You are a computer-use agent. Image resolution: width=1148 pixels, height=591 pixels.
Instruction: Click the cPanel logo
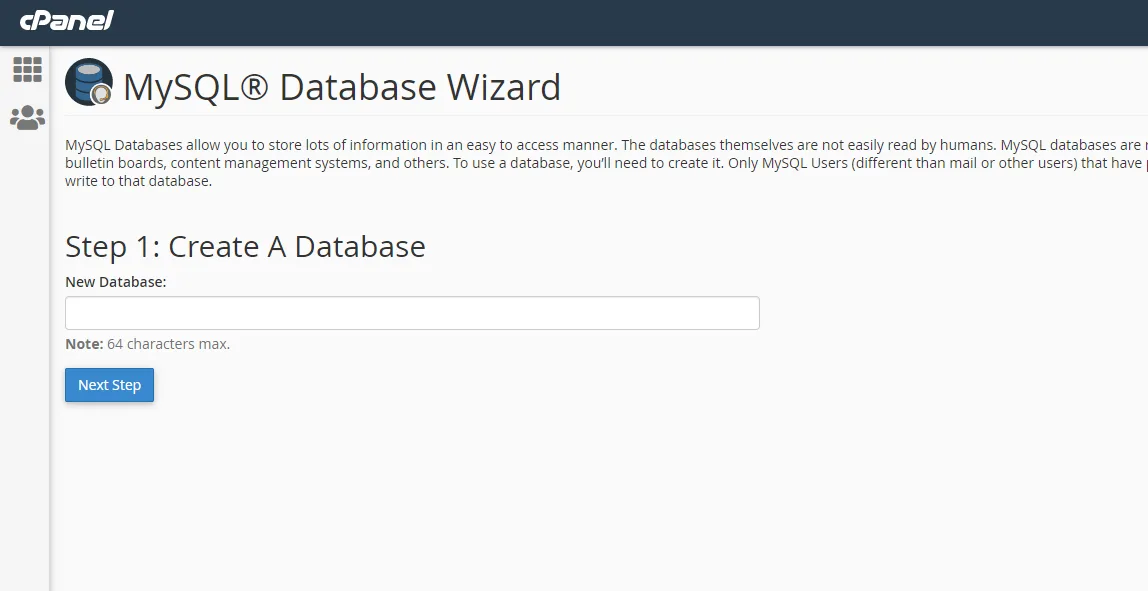67,21
